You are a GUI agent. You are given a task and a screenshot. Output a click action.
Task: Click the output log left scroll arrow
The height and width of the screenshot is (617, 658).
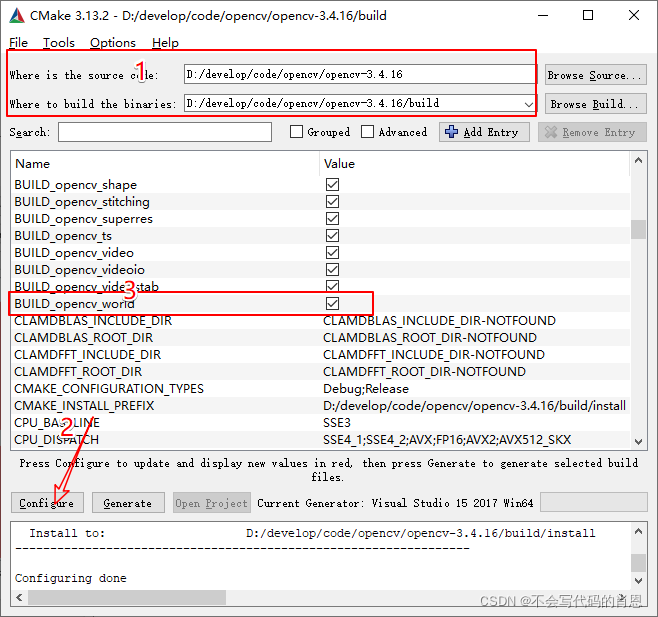[19, 597]
